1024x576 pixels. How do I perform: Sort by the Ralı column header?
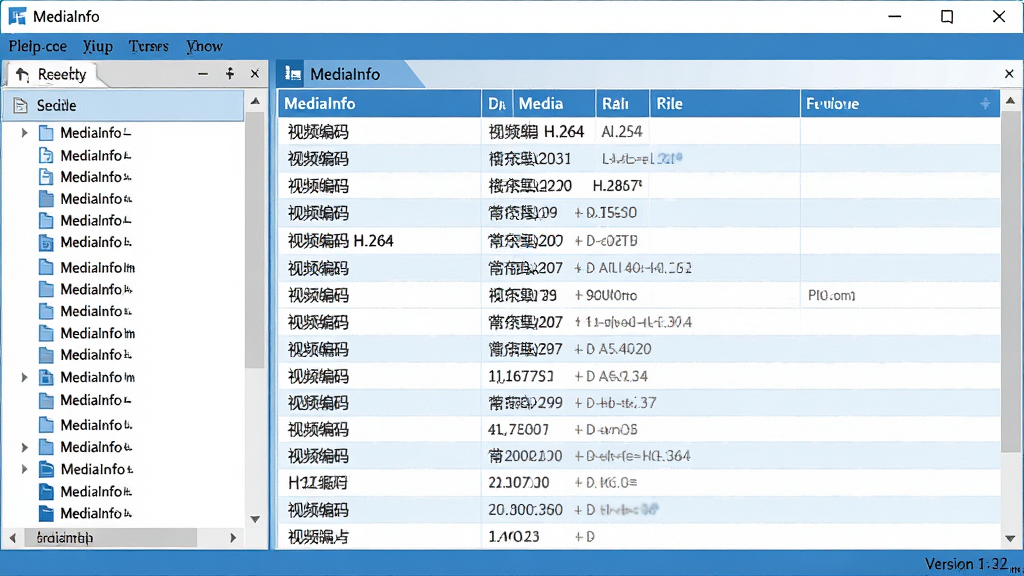pyautogui.click(x=622, y=103)
